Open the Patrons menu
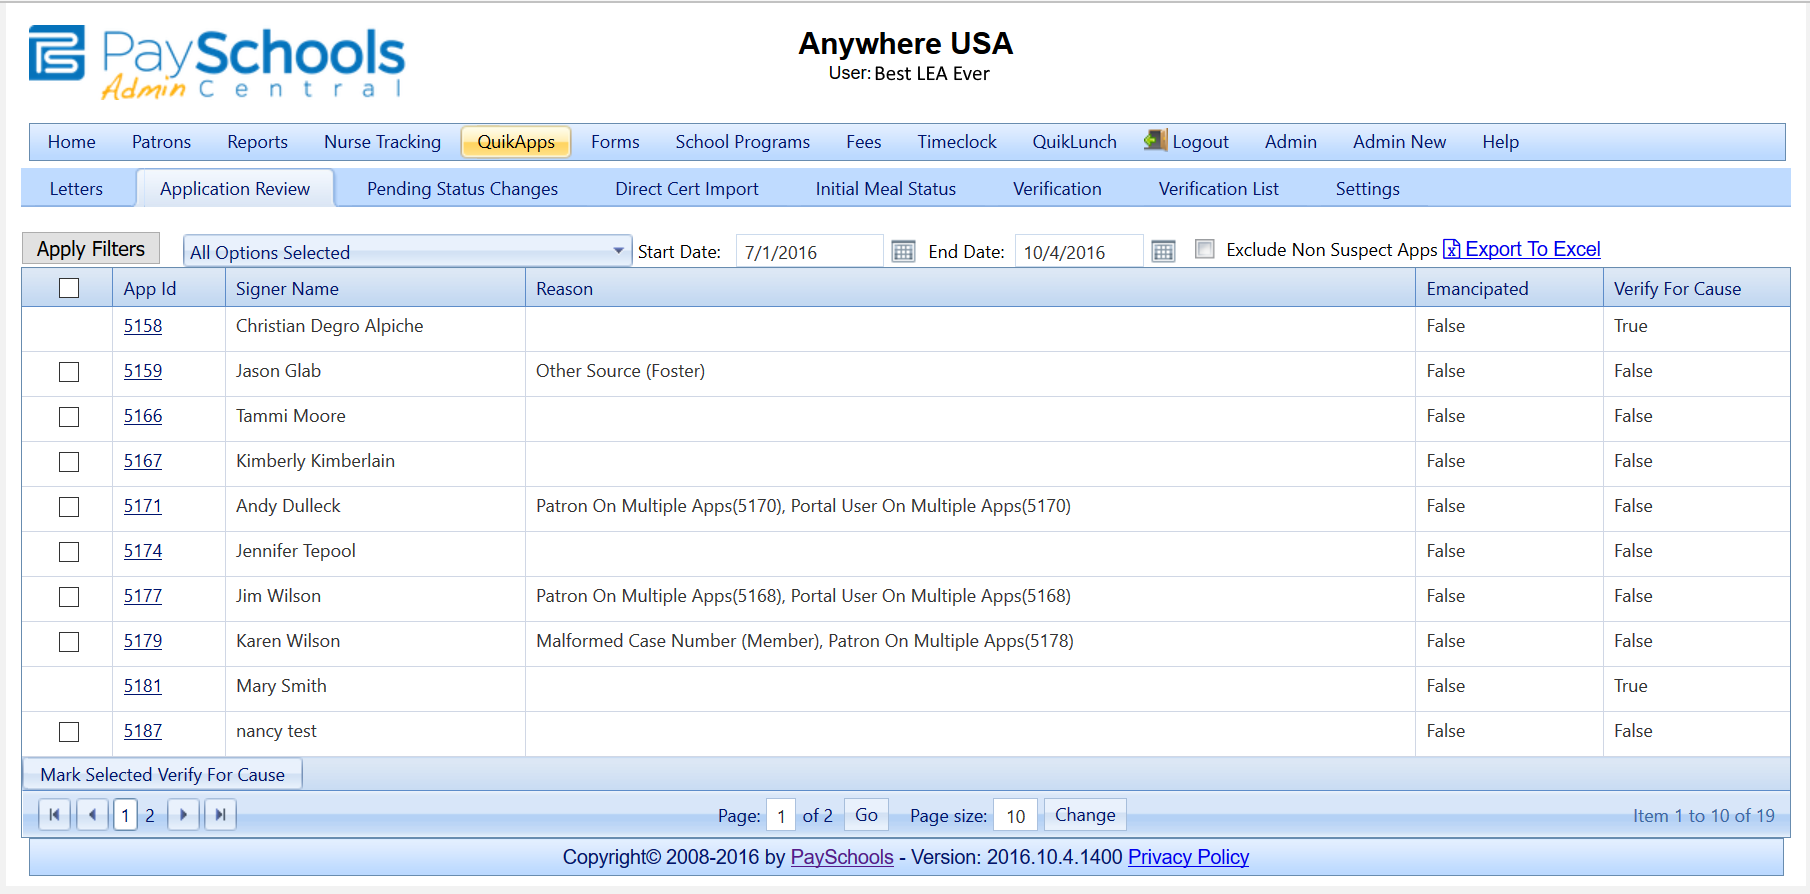Screen dimensions: 1810x894 pos(161,142)
